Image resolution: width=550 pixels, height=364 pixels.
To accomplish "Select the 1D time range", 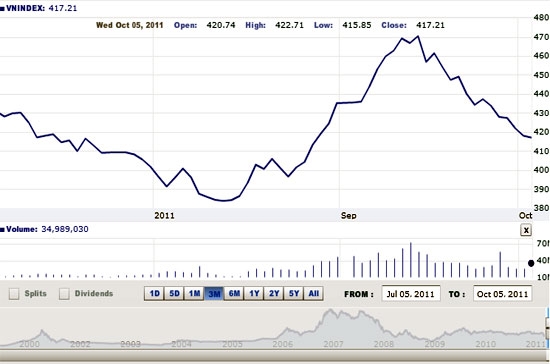I will point(154,294).
